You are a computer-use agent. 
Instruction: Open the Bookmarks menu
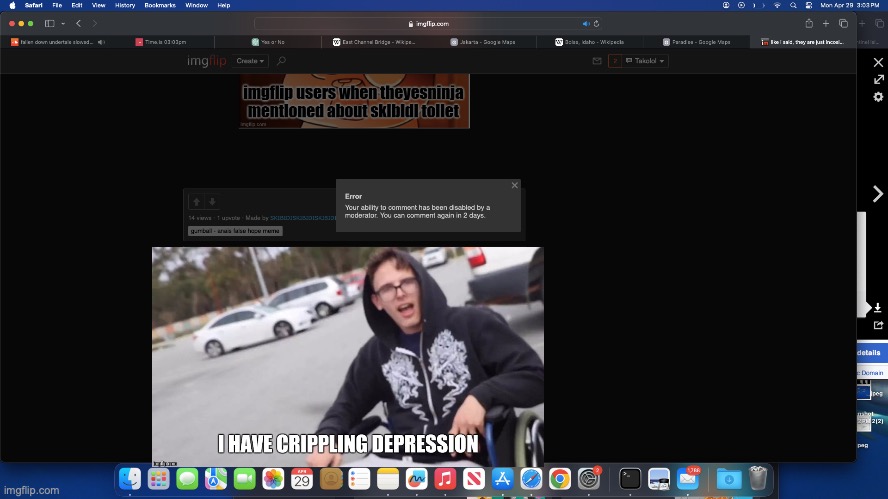pos(160,5)
